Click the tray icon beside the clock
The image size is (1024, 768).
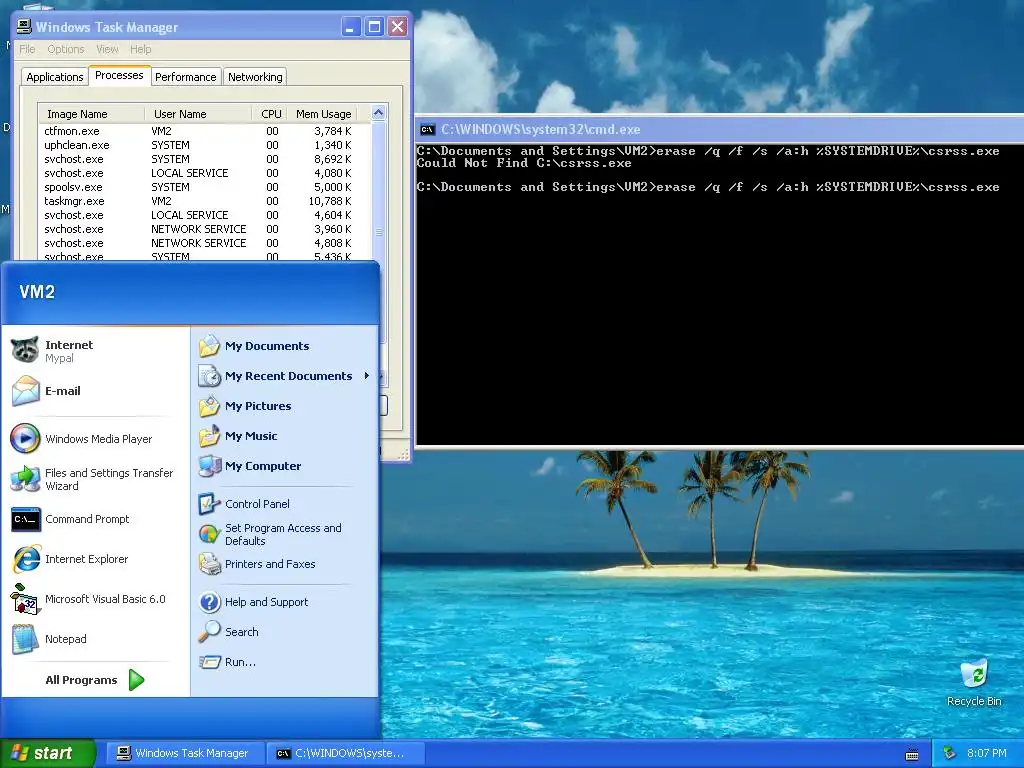pyautogui.click(x=950, y=754)
